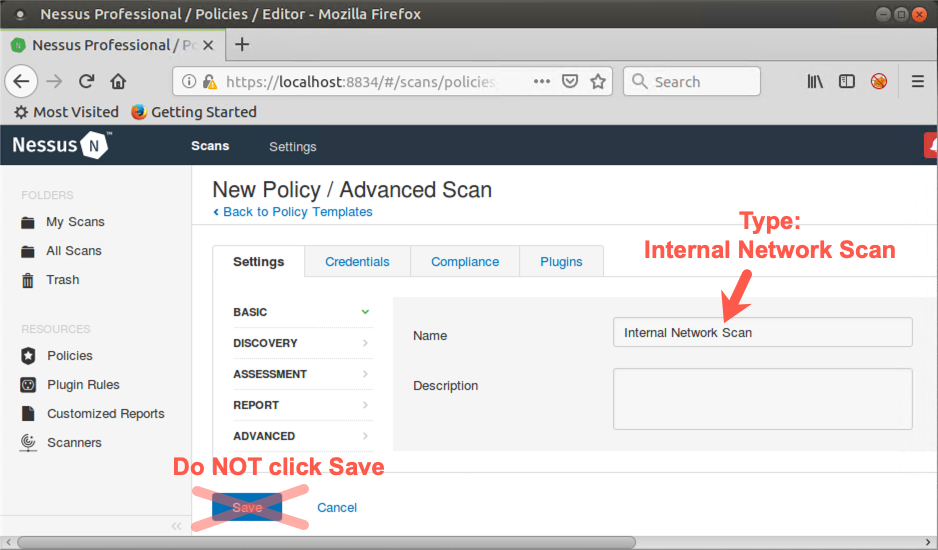Click into the Description text box
The width and height of the screenshot is (938, 550).
[x=762, y=399]
